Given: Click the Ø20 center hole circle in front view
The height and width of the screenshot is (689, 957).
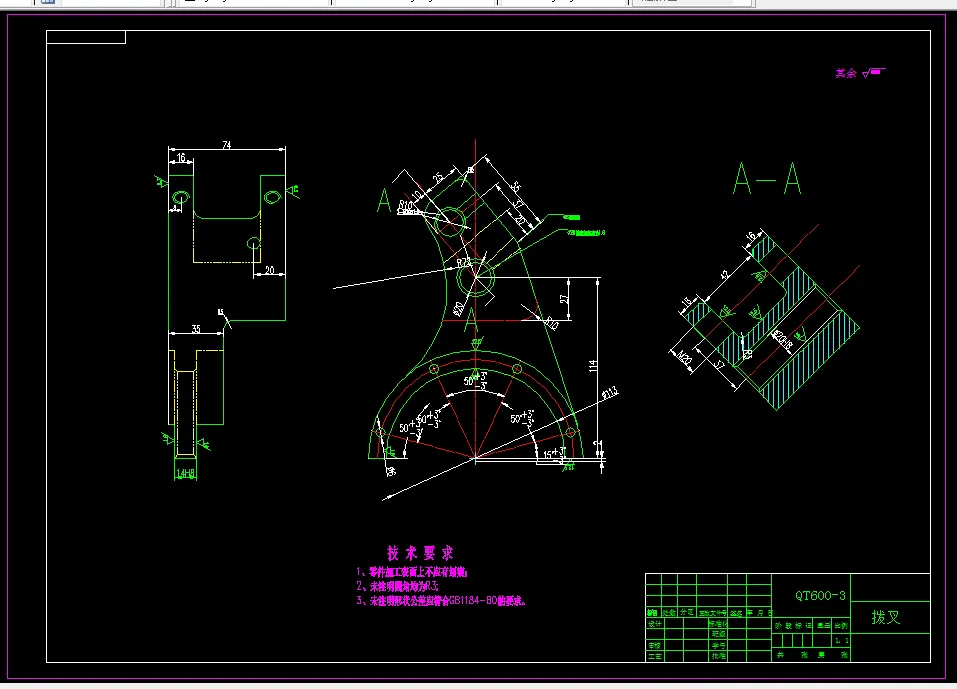Looking at the screenshot, I should [x=475, y=279].
